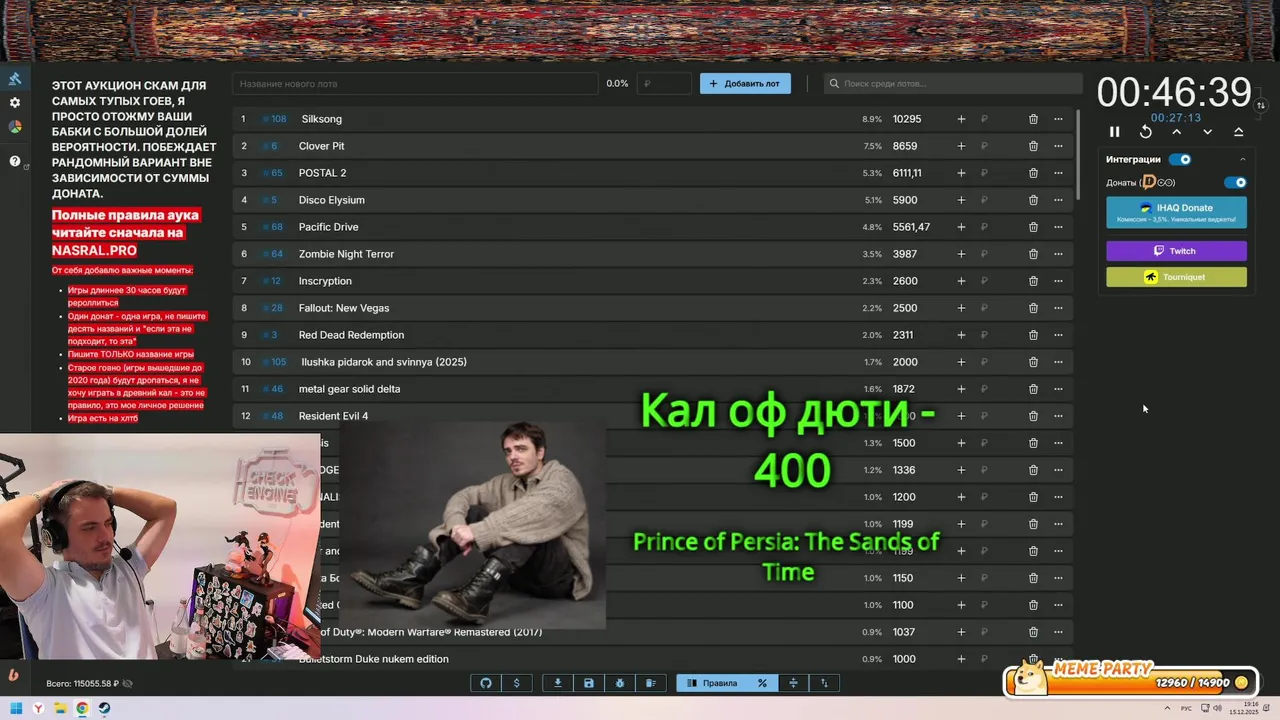This screenshot has height=720, width=1280.
Task: Click the Inscryption lot name
Action: click(x=325, y=281)
